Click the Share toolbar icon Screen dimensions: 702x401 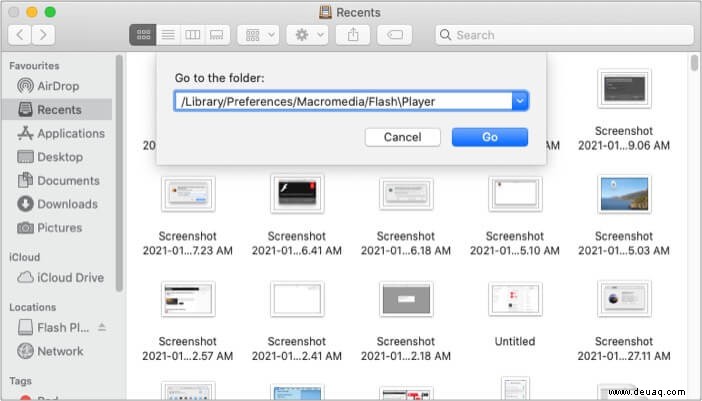[353, 35]
